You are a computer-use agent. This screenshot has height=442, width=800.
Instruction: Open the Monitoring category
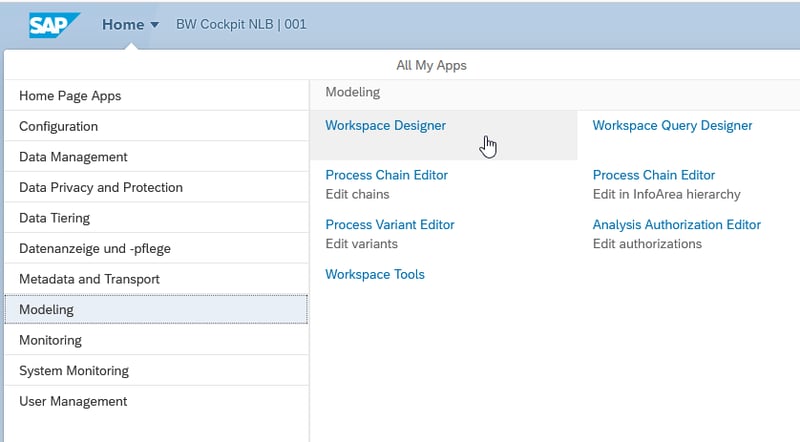156,340
